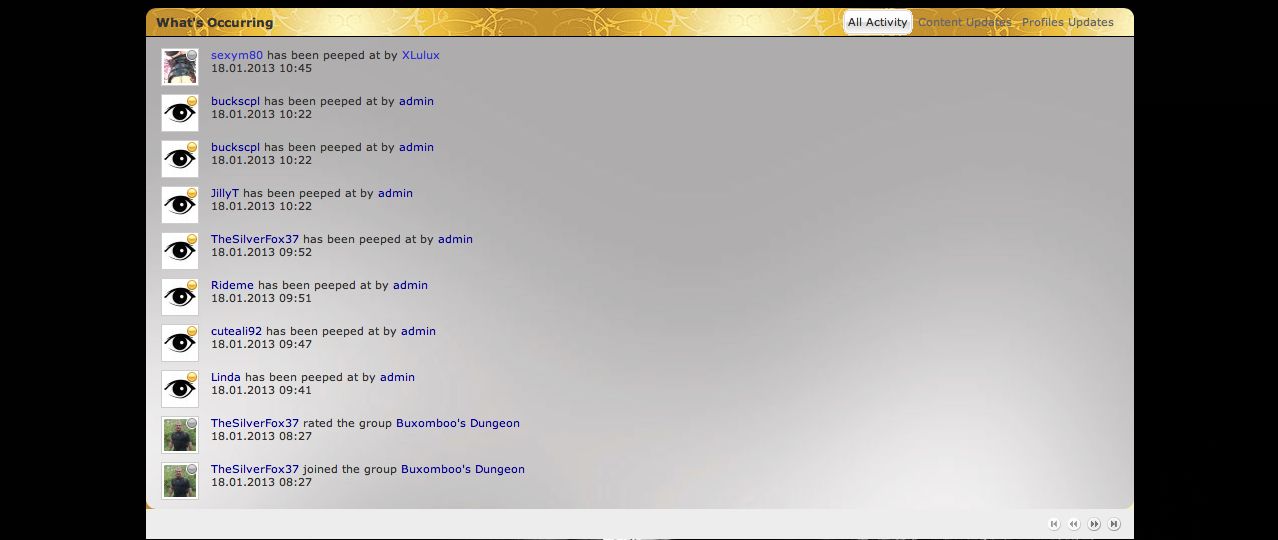Viewport: 1278px width, 540px height.
Task: Jump to the last activity page
Action: tap(1114, 524)
